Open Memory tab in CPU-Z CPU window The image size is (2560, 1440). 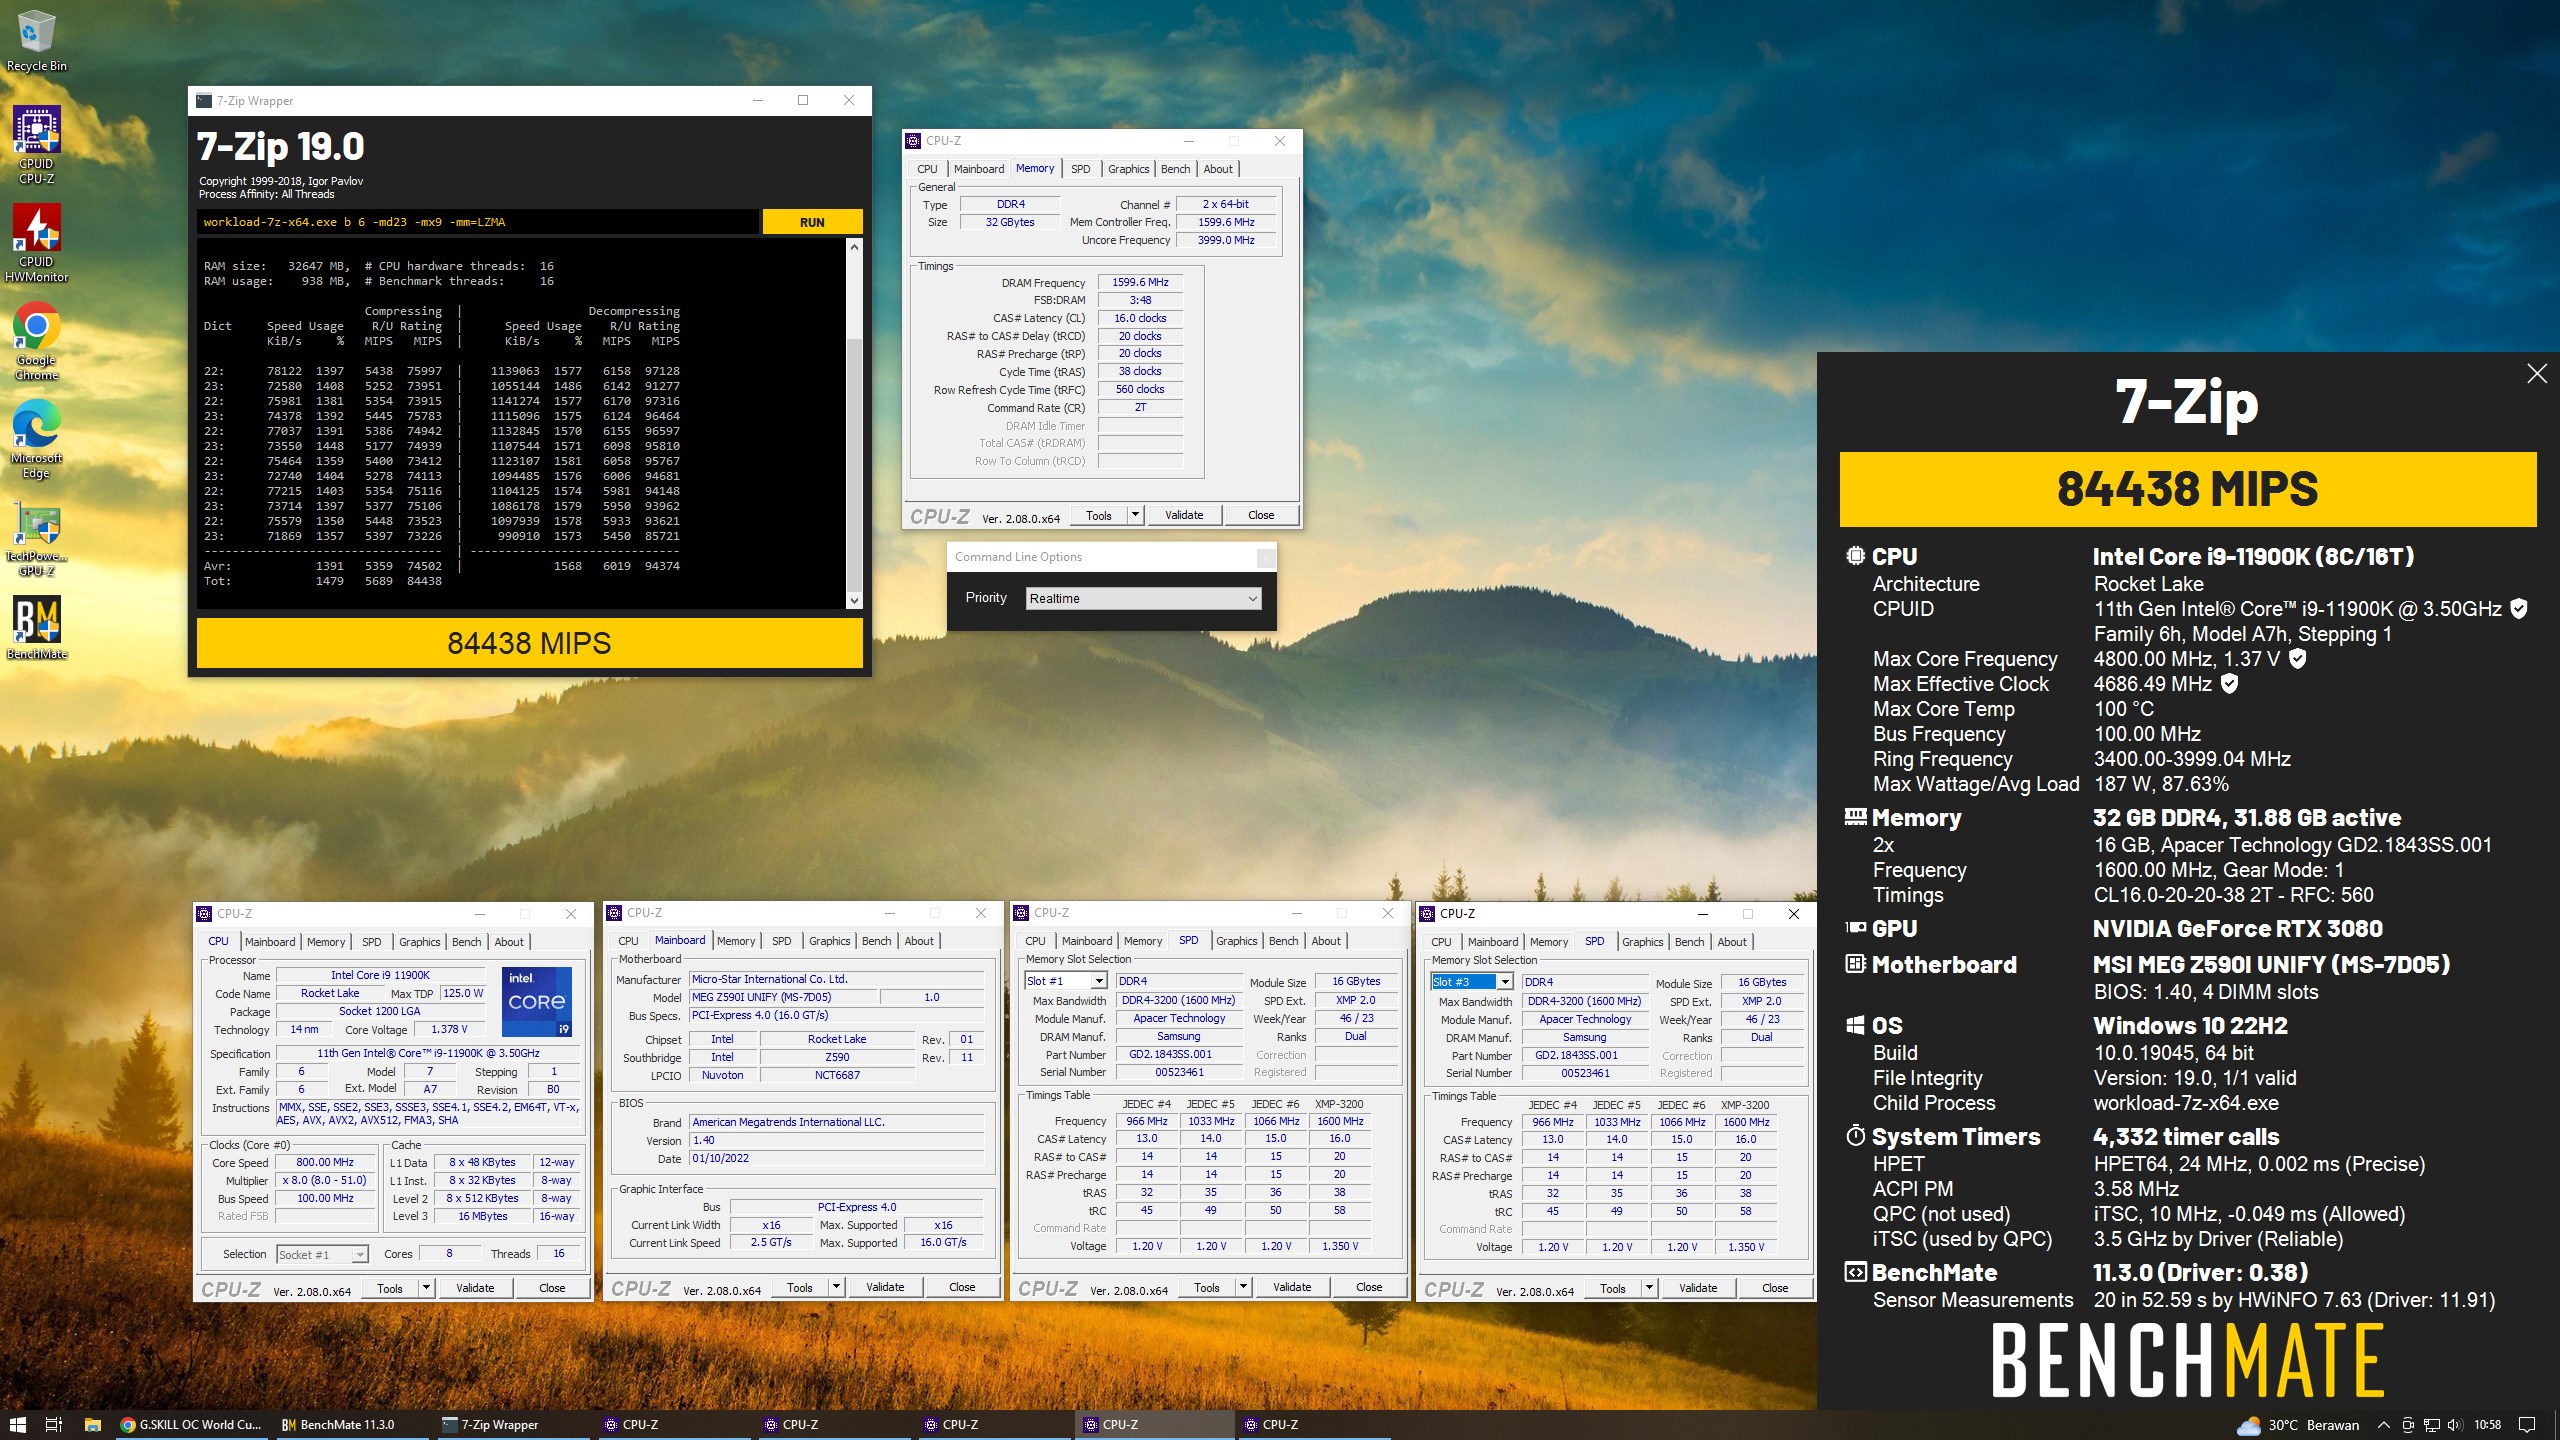pos(326,942)
